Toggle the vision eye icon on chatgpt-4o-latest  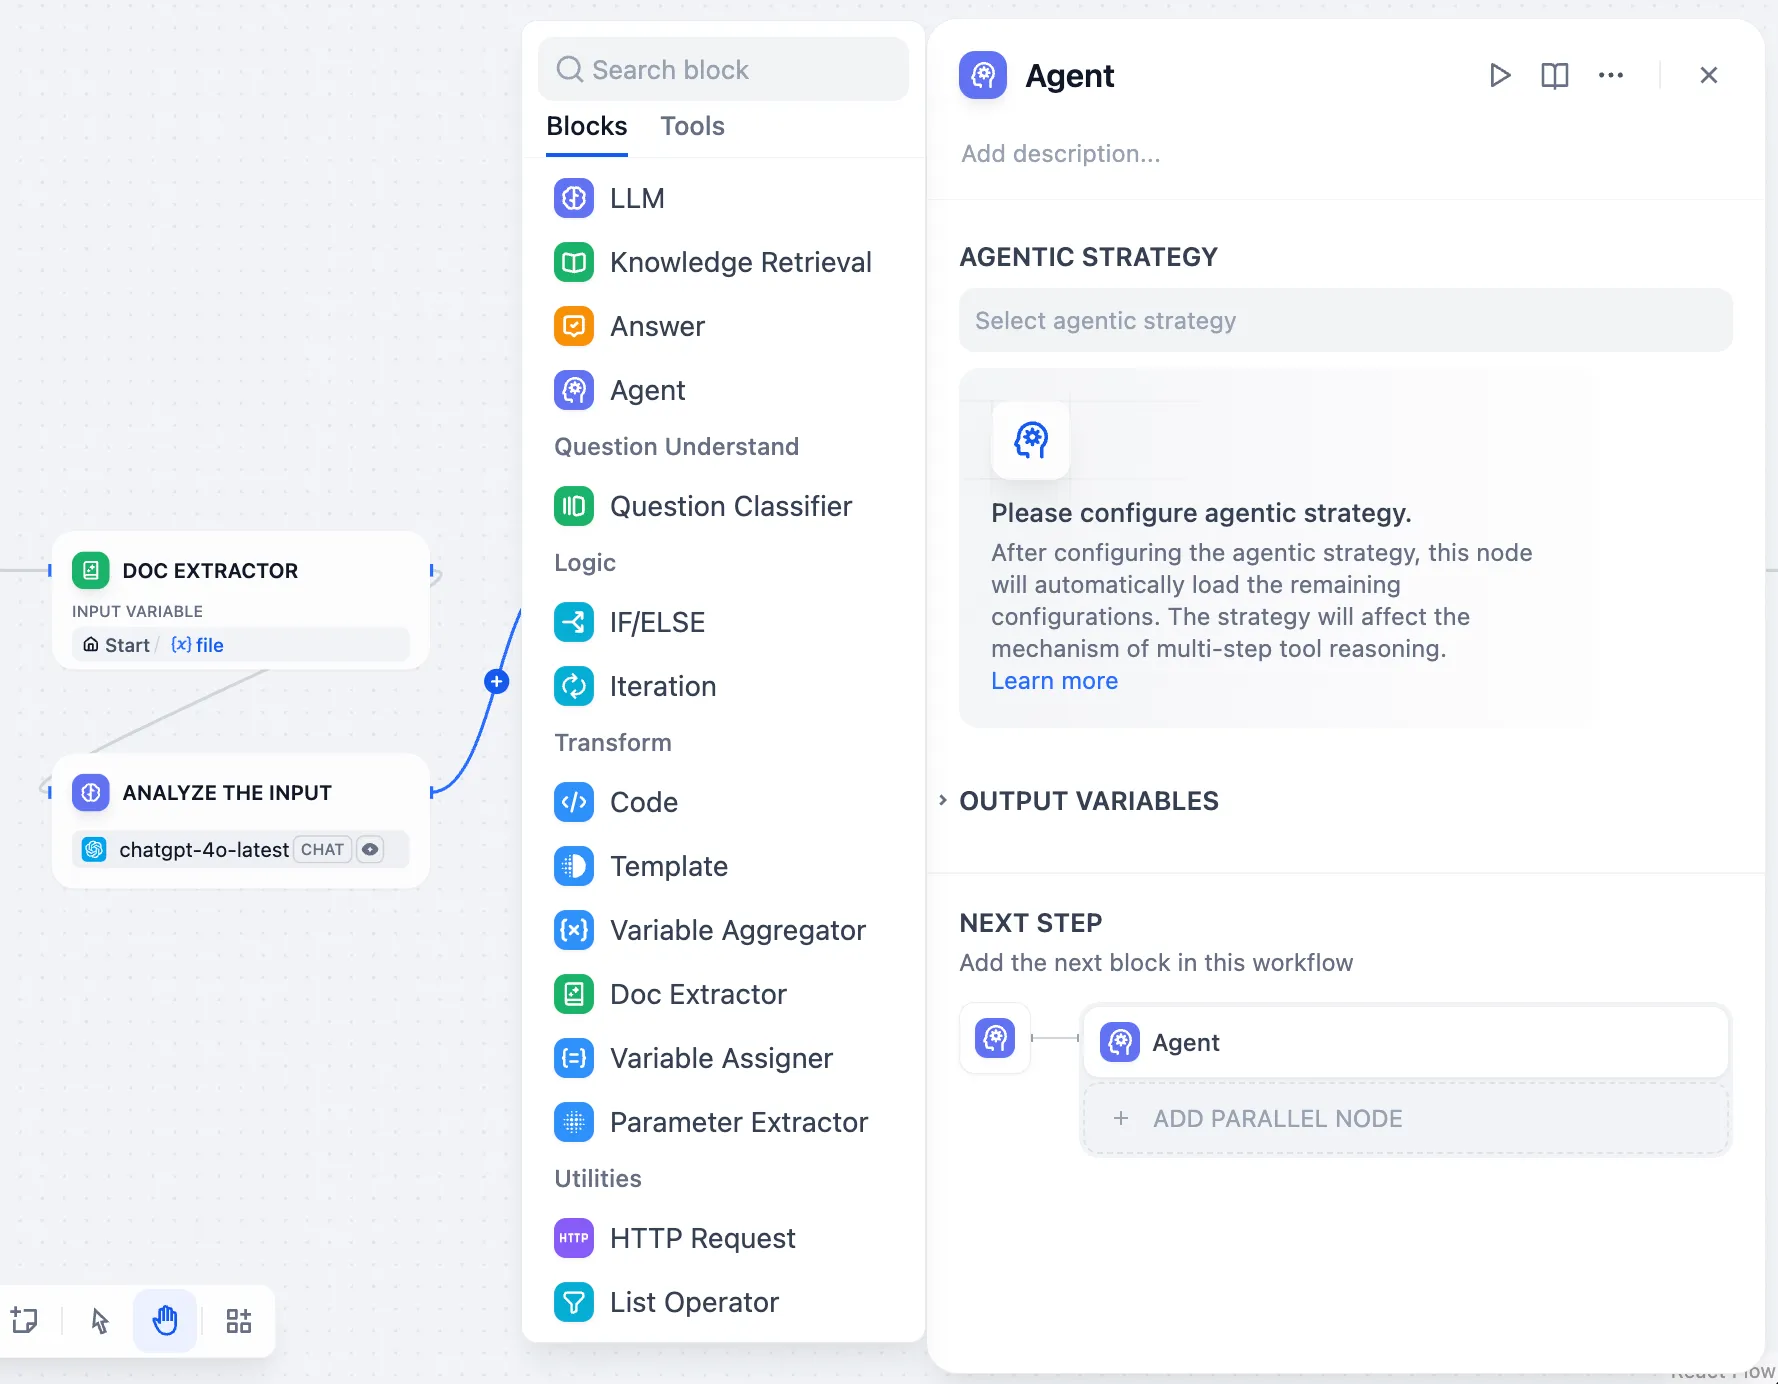point(370,849)
